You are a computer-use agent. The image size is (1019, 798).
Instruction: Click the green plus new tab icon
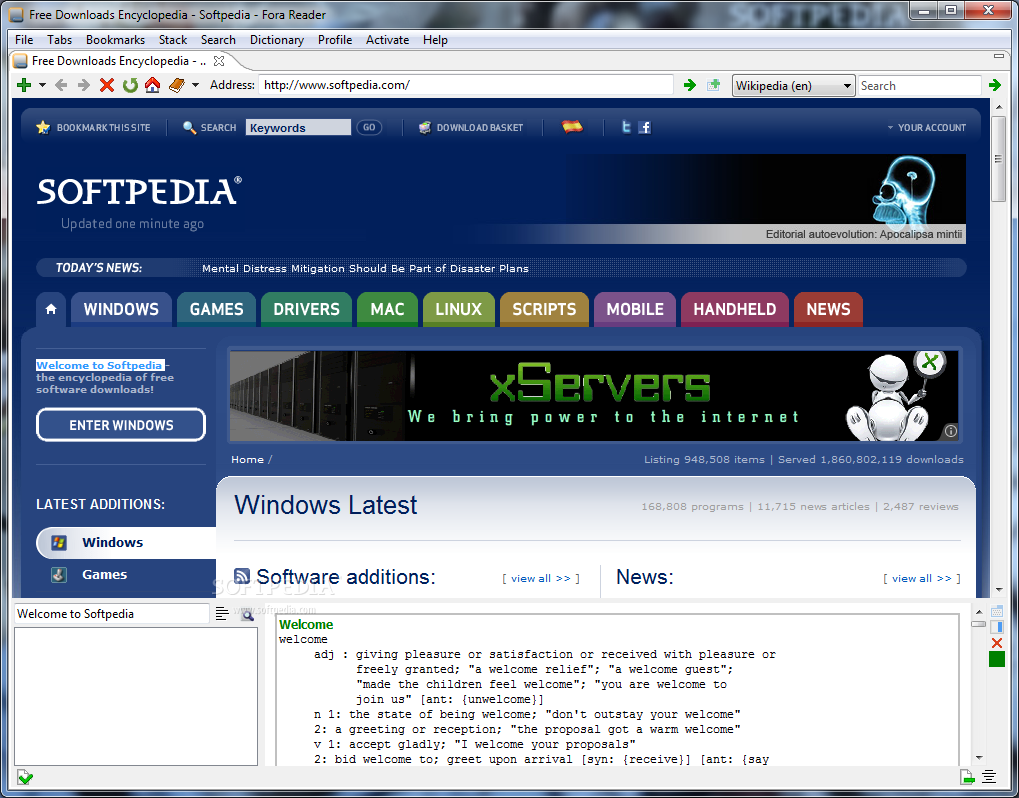pos(24,85)
